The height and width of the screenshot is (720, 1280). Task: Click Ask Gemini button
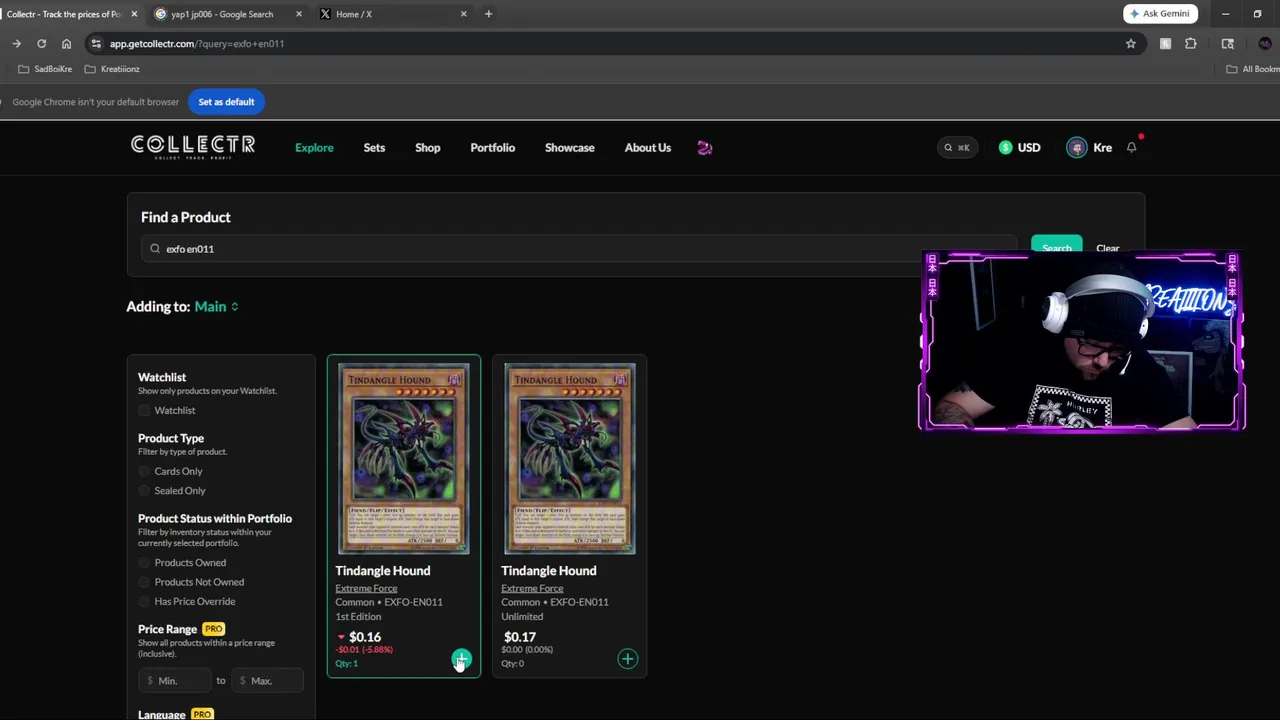tap(1160, 14)
